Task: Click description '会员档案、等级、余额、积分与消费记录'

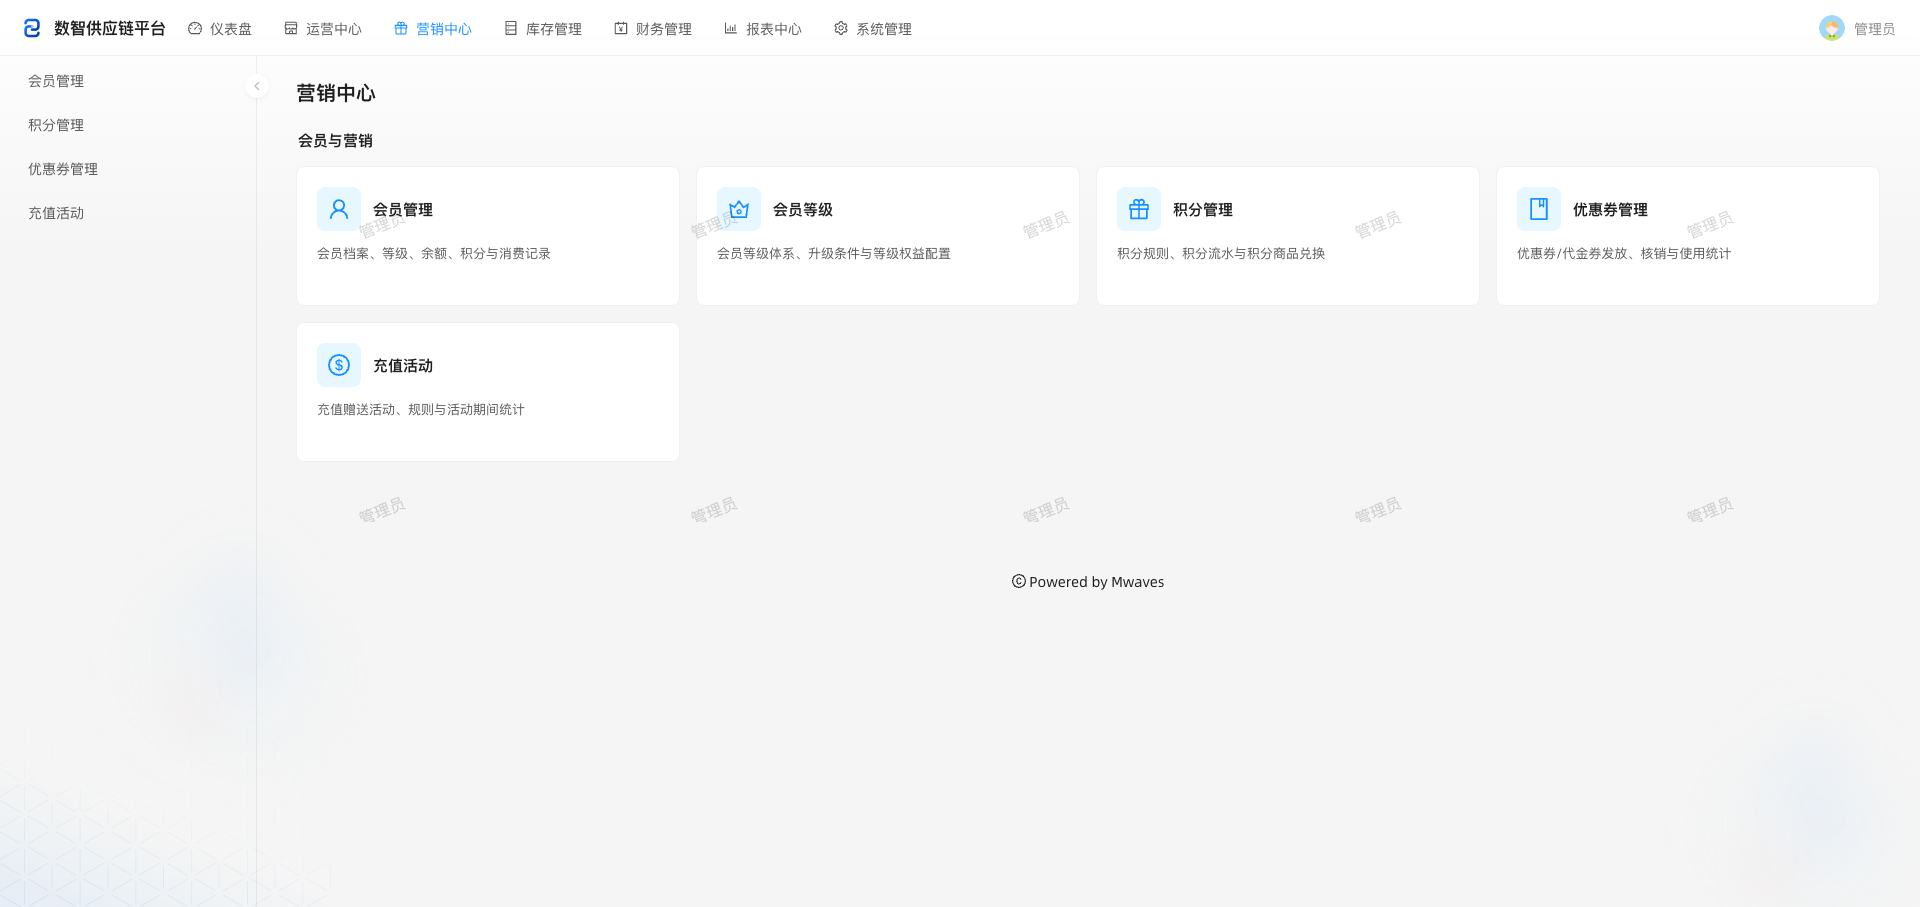Action: click(434, 253)
